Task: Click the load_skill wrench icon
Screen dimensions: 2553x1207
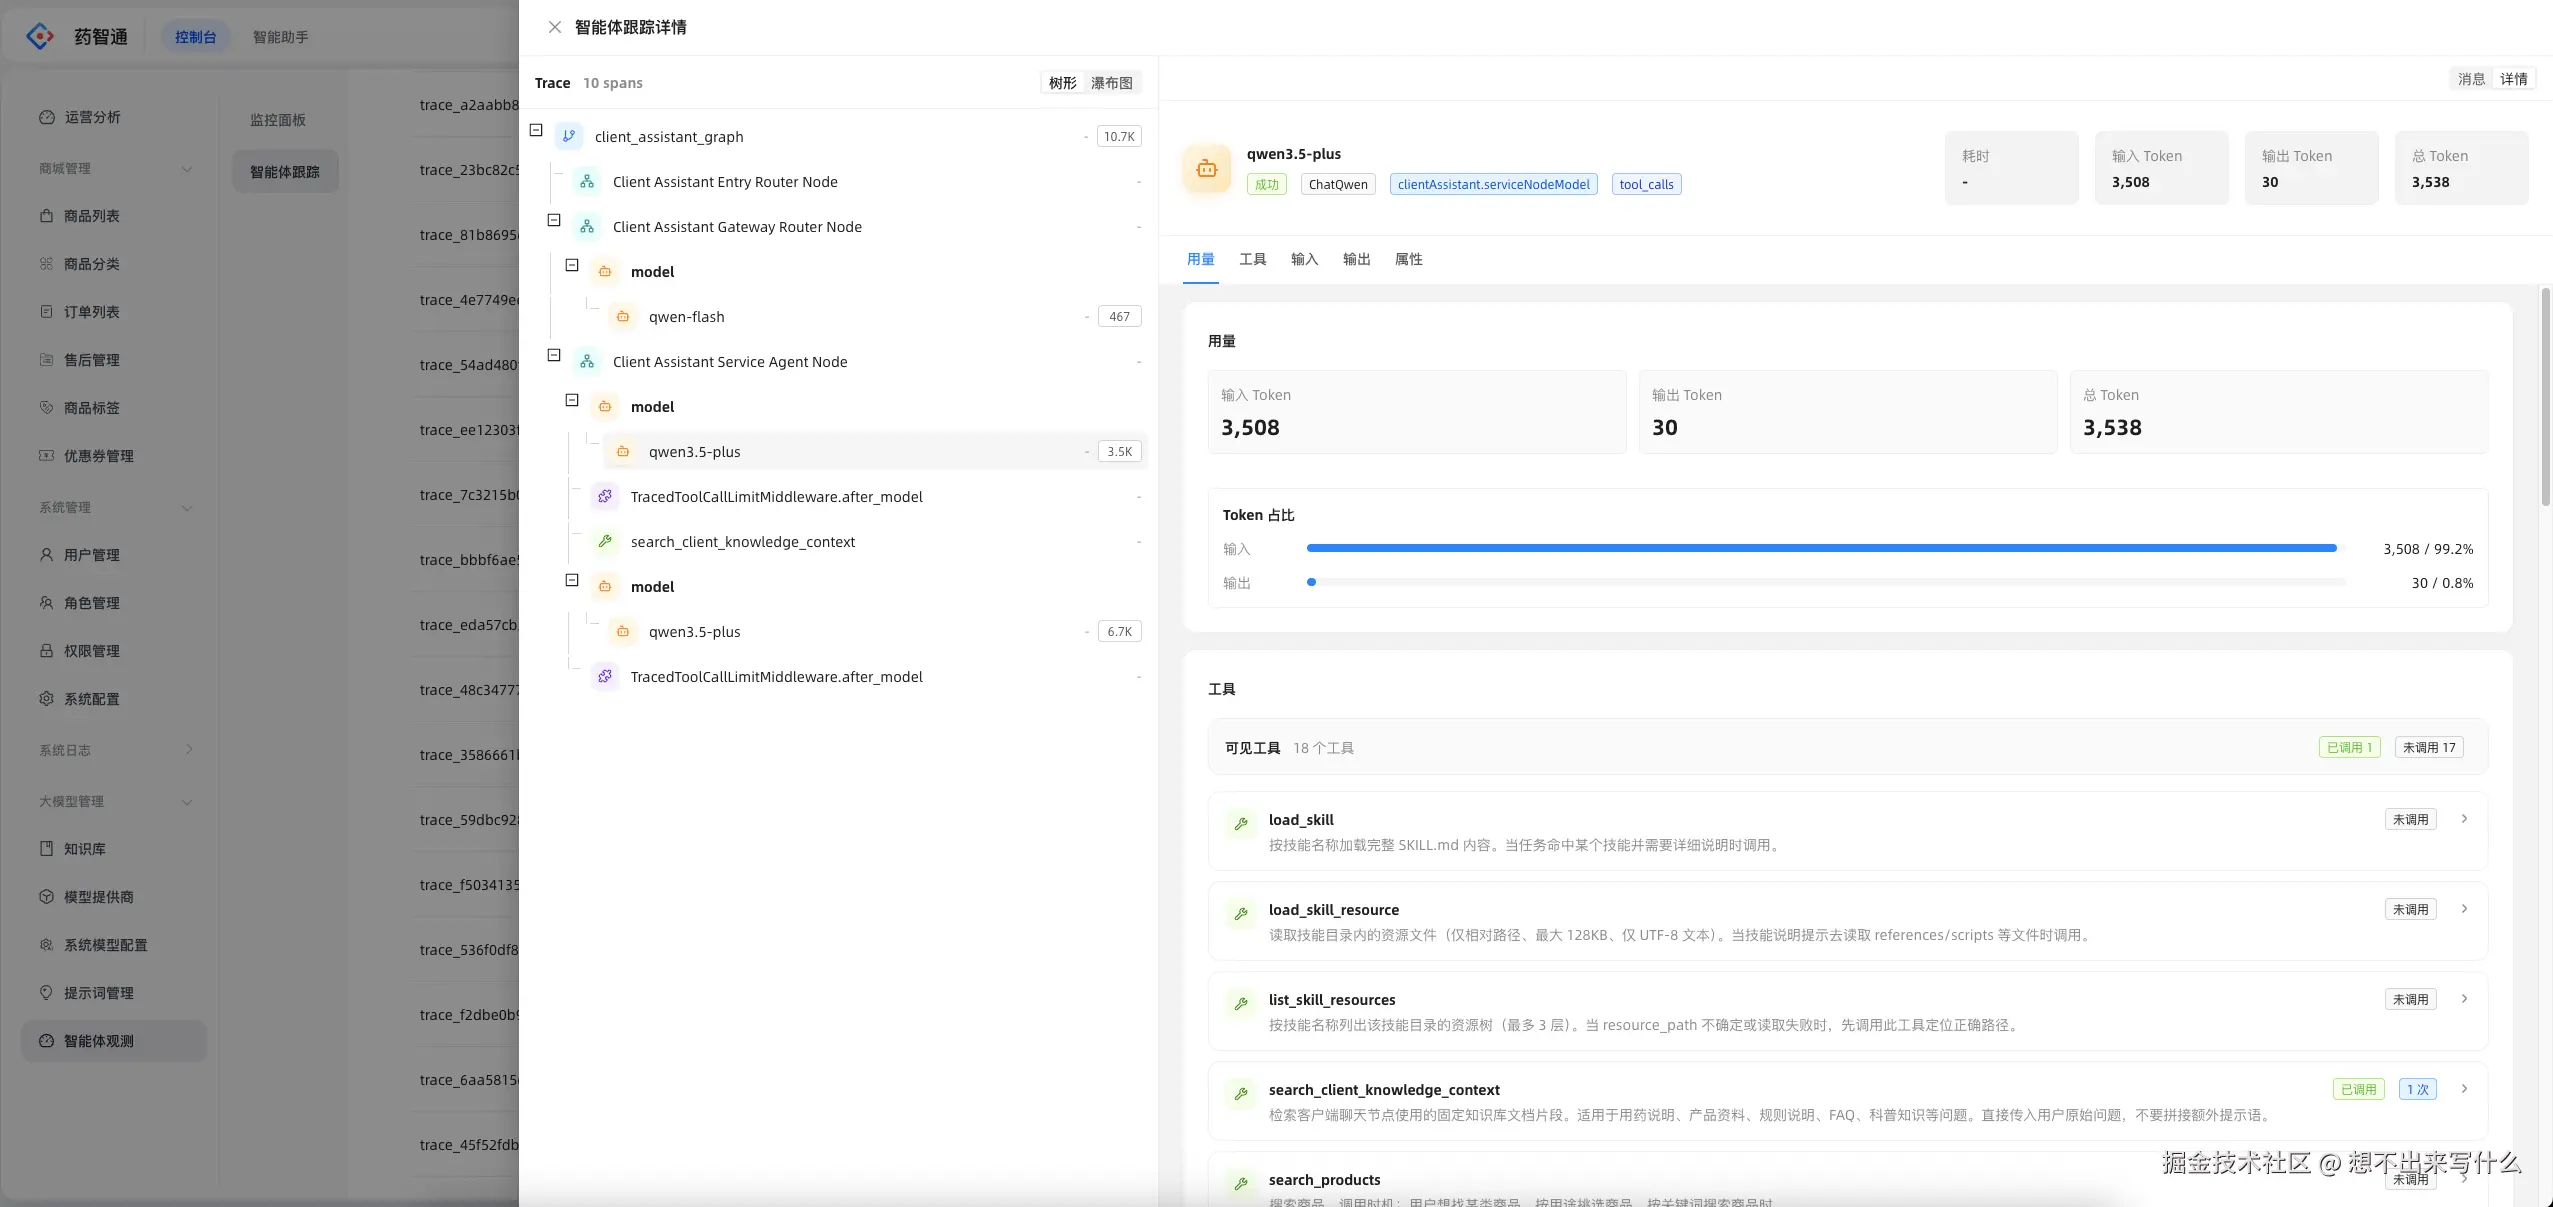Action: (1241, 824)
